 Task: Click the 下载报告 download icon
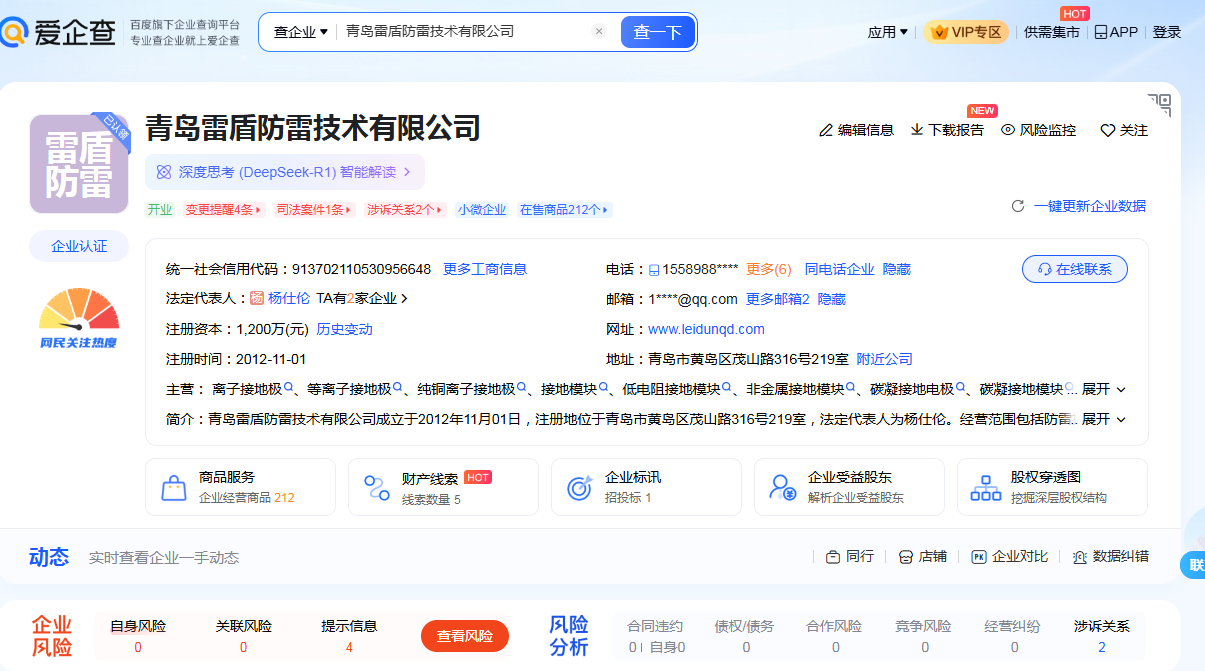point(916,130)
